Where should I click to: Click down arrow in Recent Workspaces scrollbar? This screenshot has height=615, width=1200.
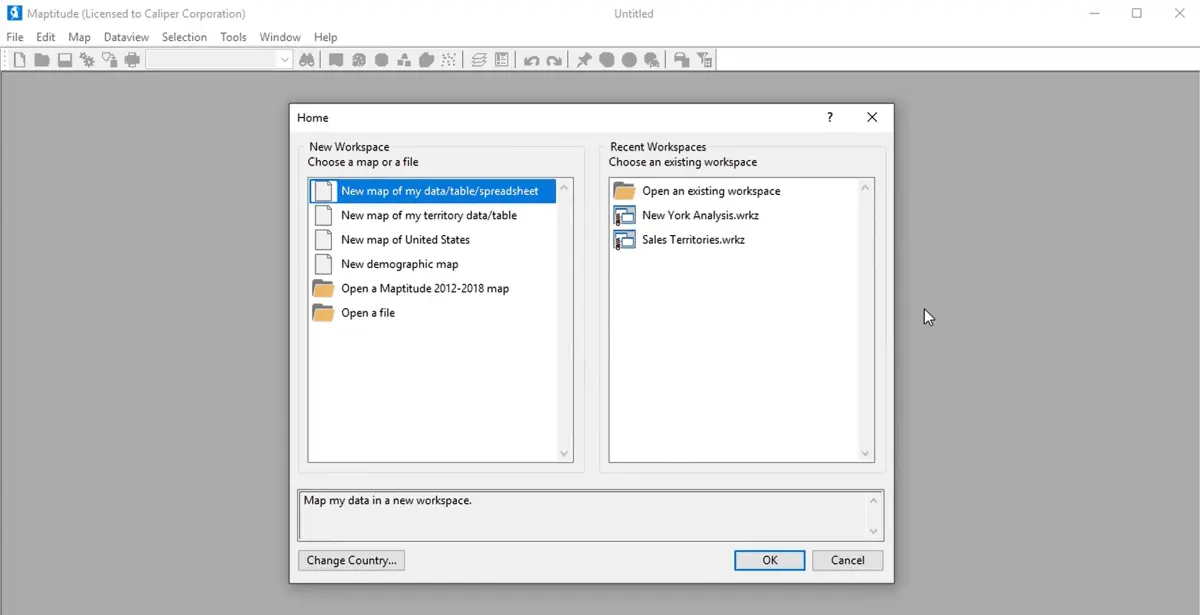pos(865,453)
